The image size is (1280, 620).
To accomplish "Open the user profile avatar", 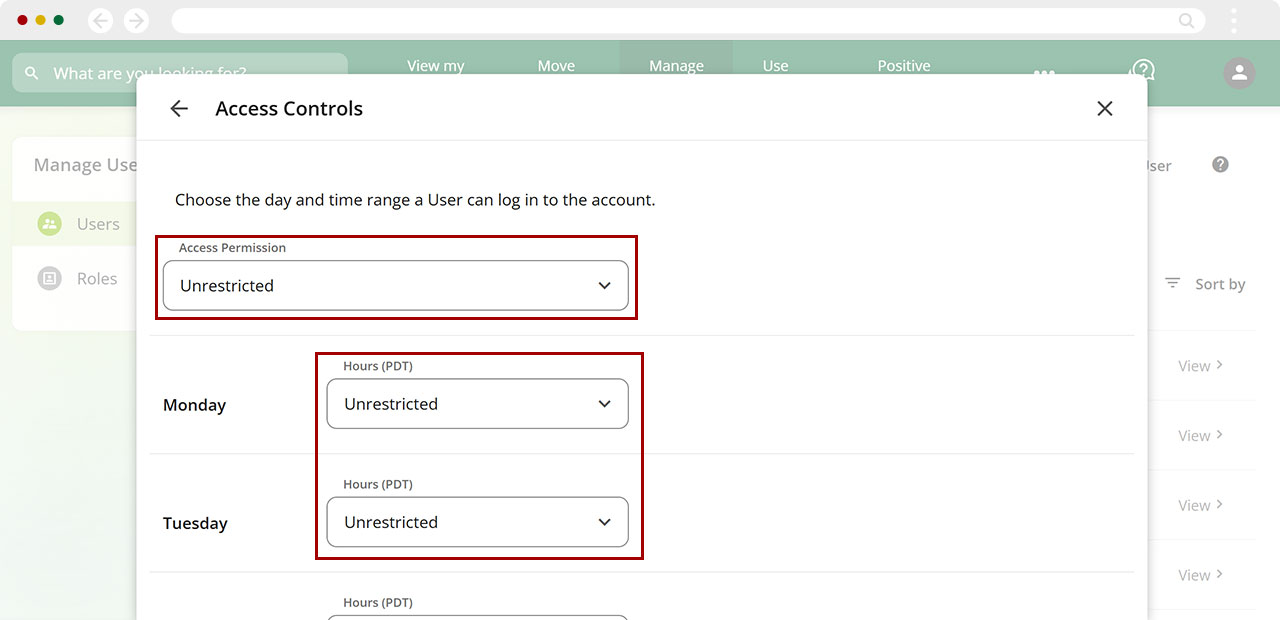I will (x=1240, y=73).
